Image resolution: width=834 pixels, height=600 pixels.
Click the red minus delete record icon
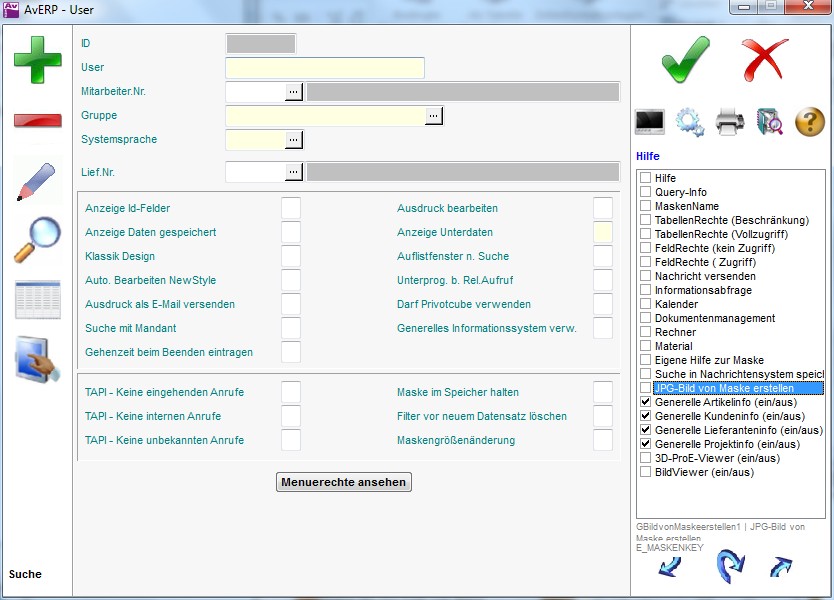[37, 120]
